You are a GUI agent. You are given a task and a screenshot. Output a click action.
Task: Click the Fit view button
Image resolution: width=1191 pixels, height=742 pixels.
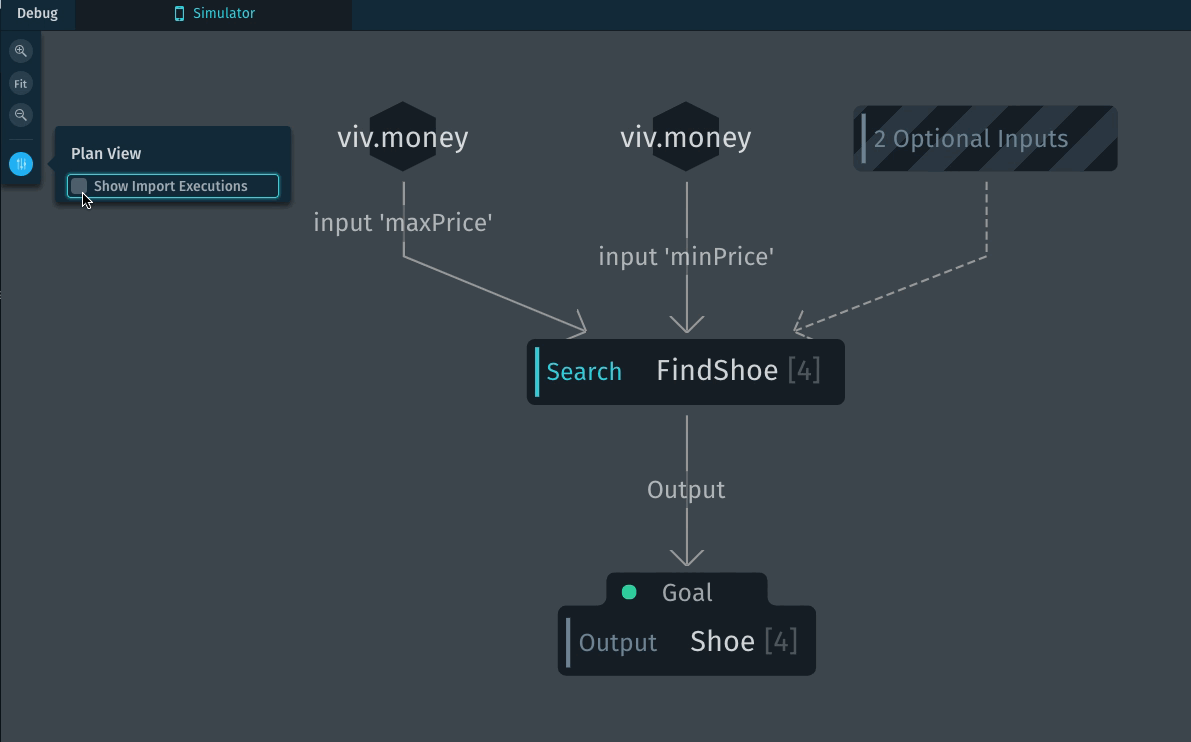click(21, 84)
